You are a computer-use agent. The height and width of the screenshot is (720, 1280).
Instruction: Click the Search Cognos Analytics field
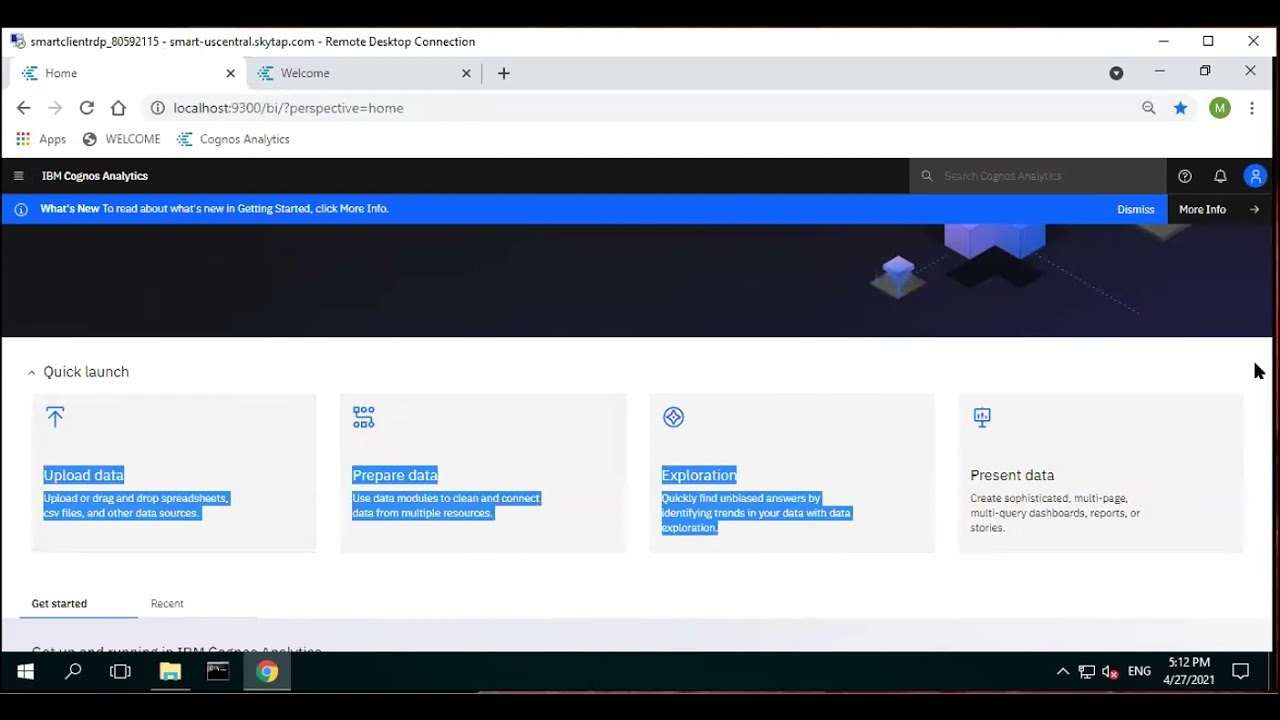1038,176
